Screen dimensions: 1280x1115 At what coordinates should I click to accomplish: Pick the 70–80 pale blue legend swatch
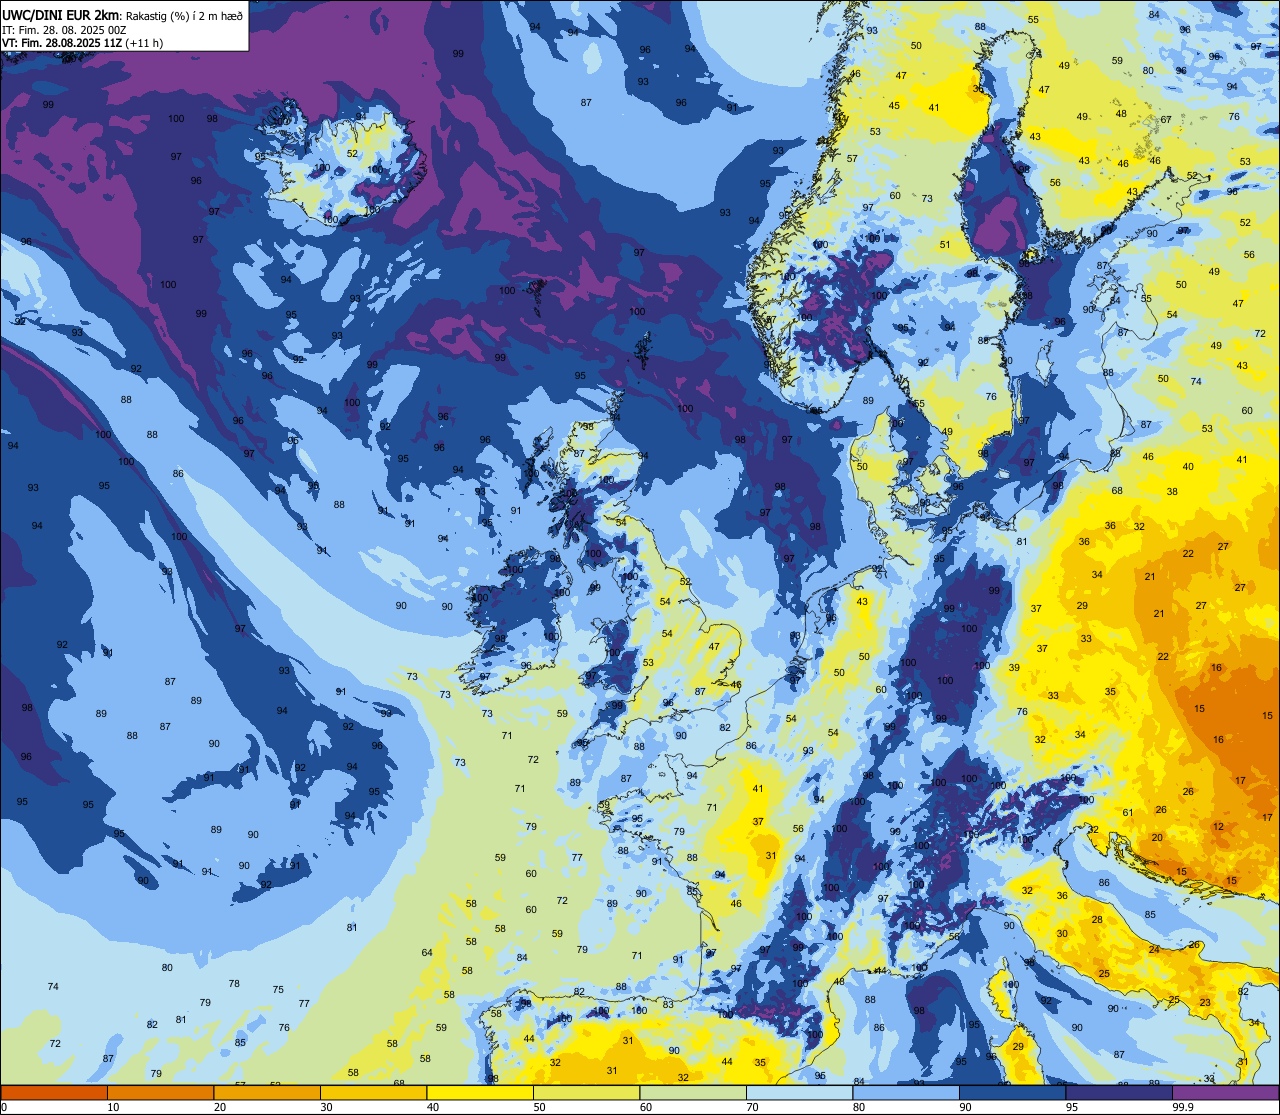799,1092
